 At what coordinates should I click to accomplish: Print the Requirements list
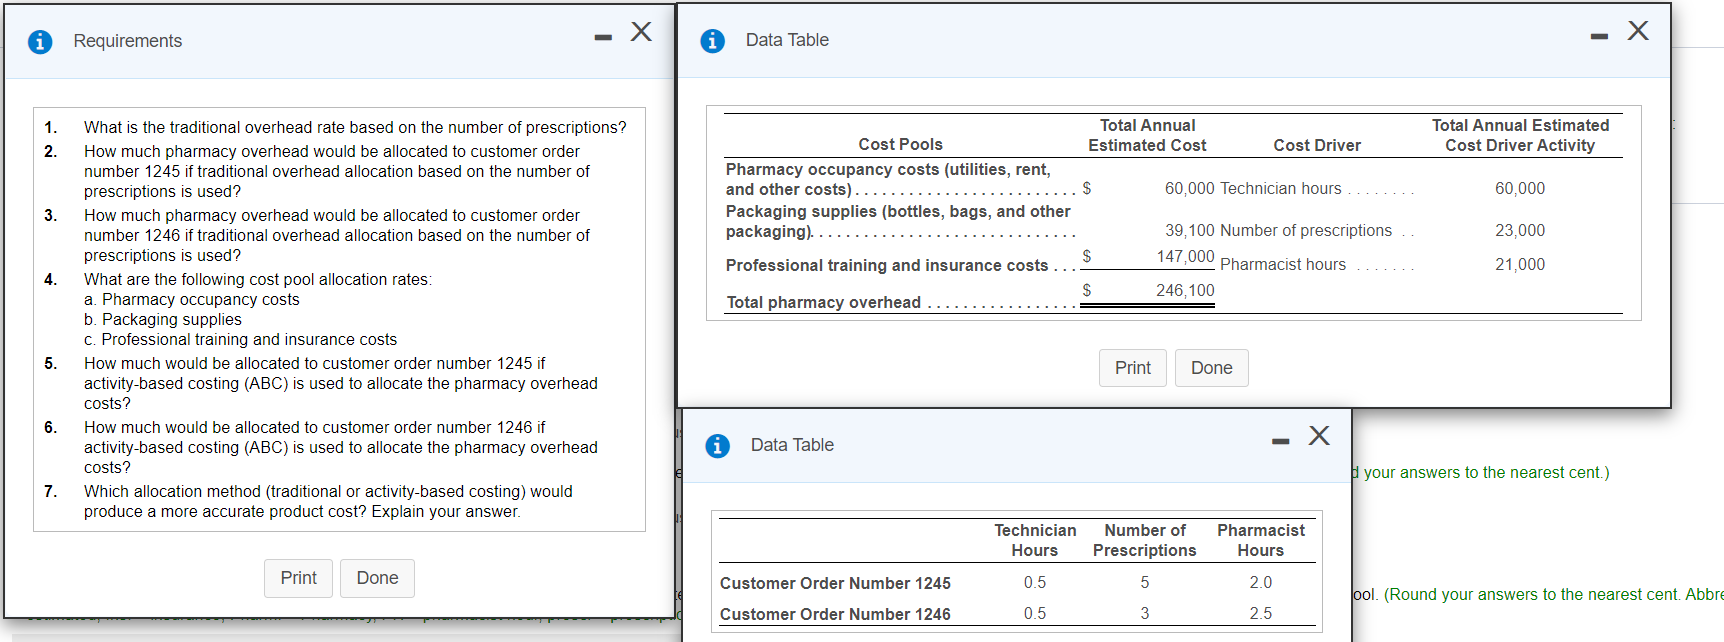coord(298,578)
